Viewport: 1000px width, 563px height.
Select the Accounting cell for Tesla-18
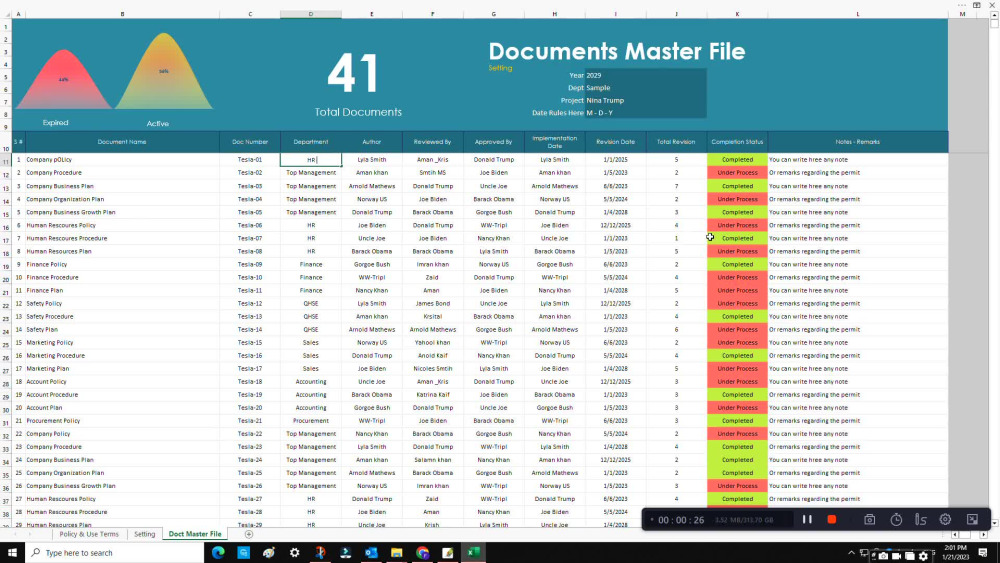311,382
